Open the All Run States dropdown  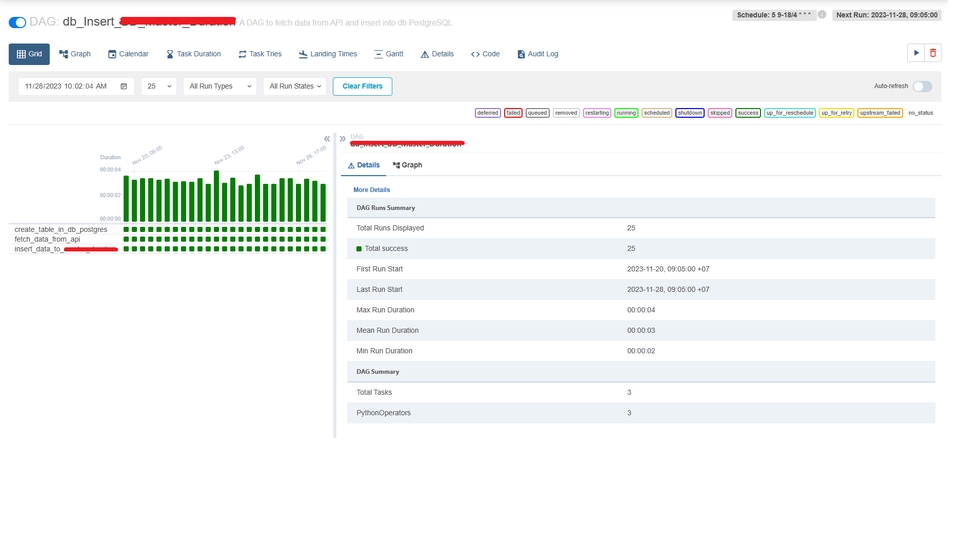coord(295,86)
